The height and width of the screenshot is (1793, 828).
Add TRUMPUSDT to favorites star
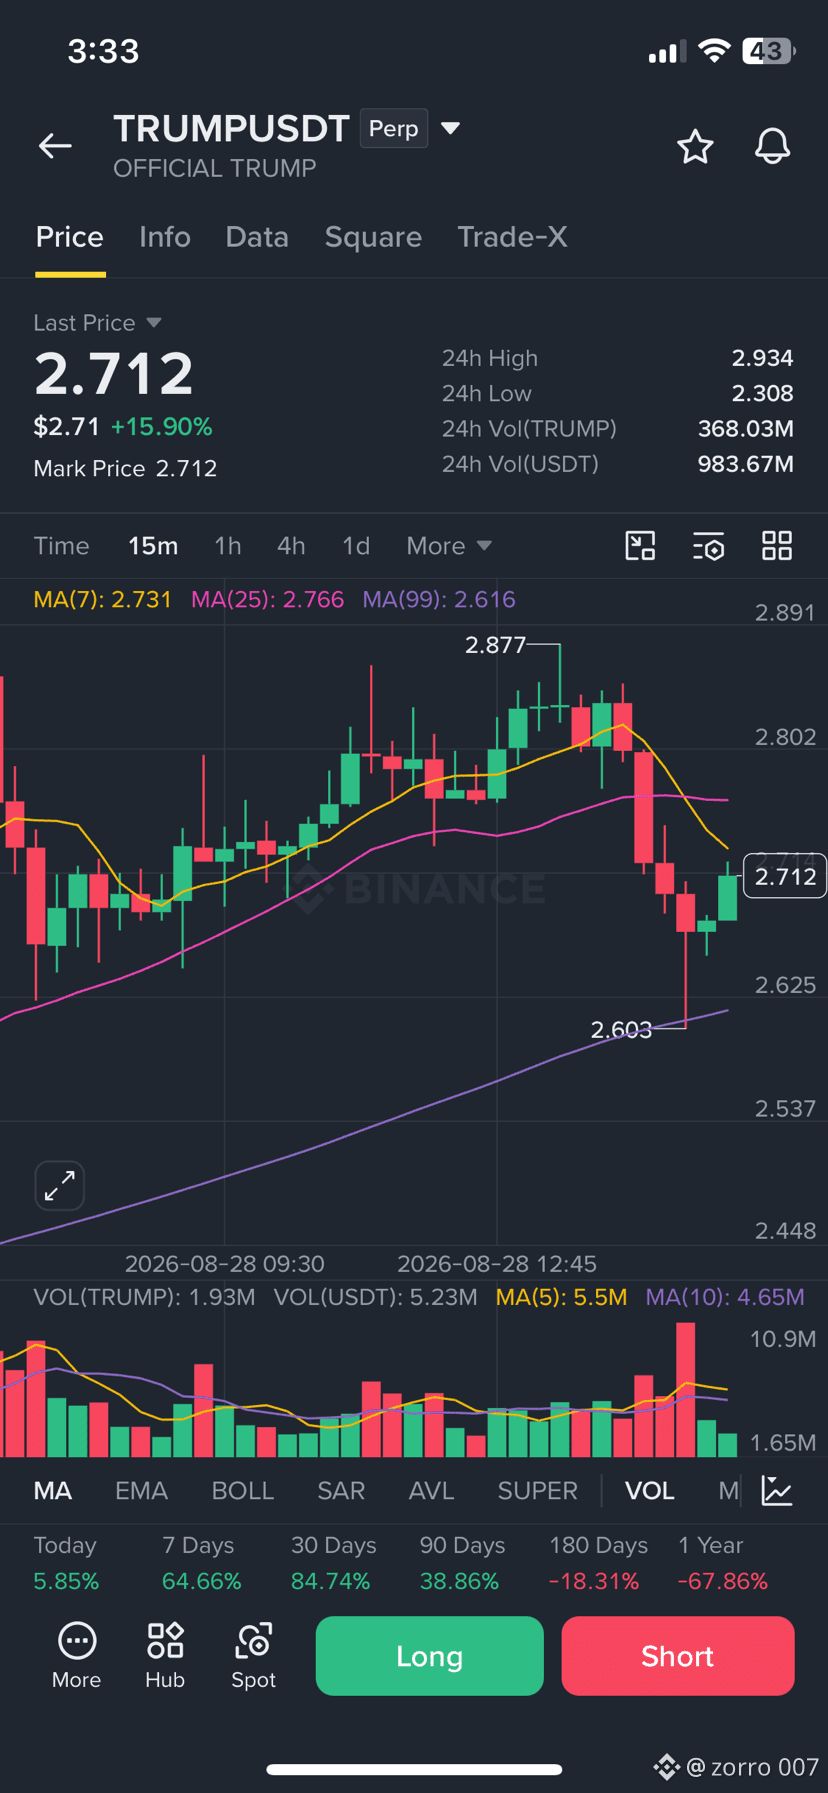coord(695,147)
